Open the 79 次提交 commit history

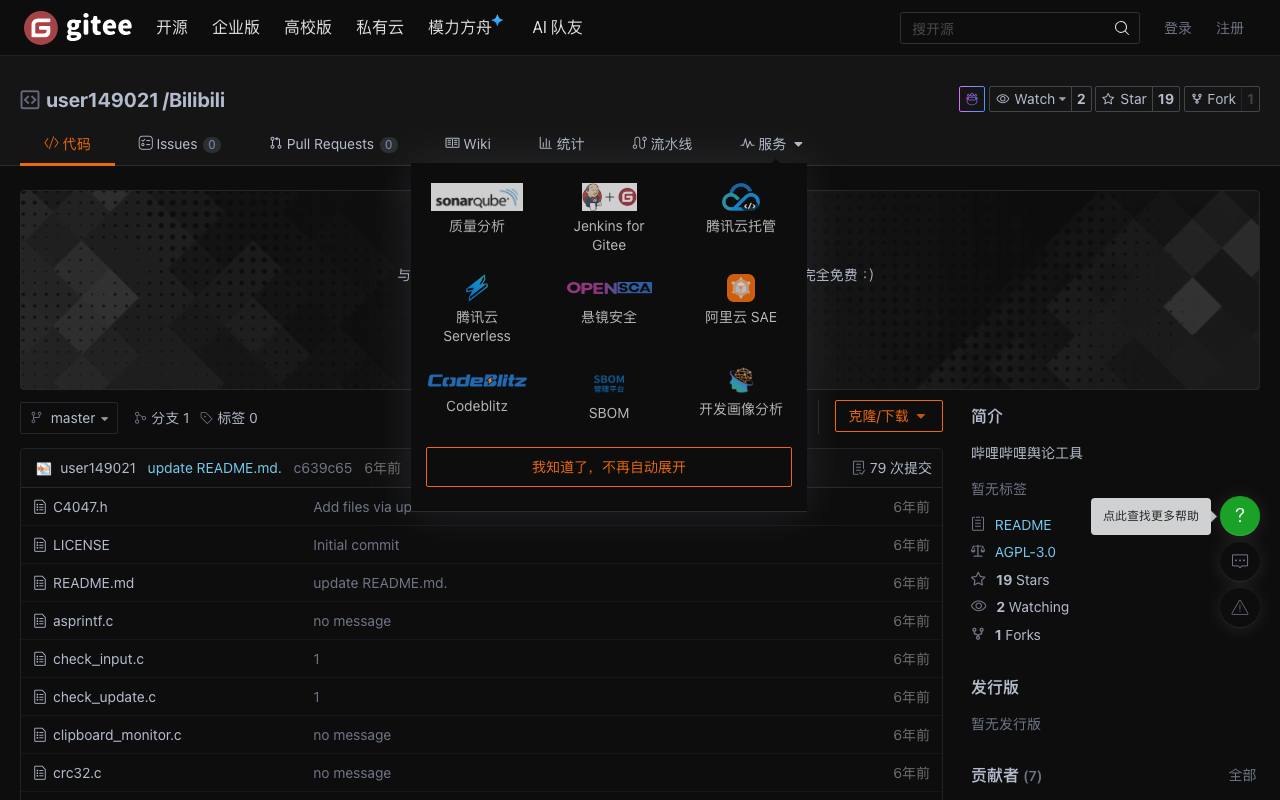(892, 468)
